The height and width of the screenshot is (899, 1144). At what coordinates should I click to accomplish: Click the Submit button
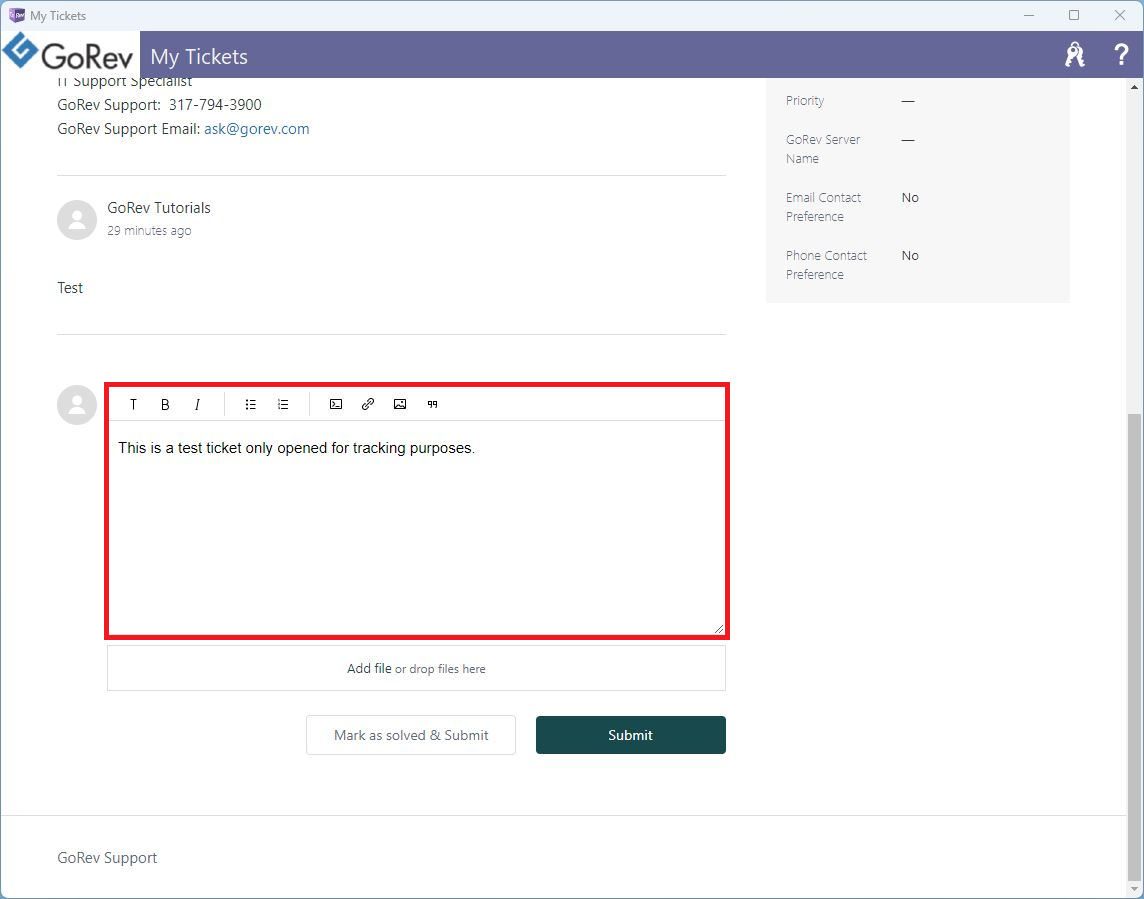click(x=630, y=735)
